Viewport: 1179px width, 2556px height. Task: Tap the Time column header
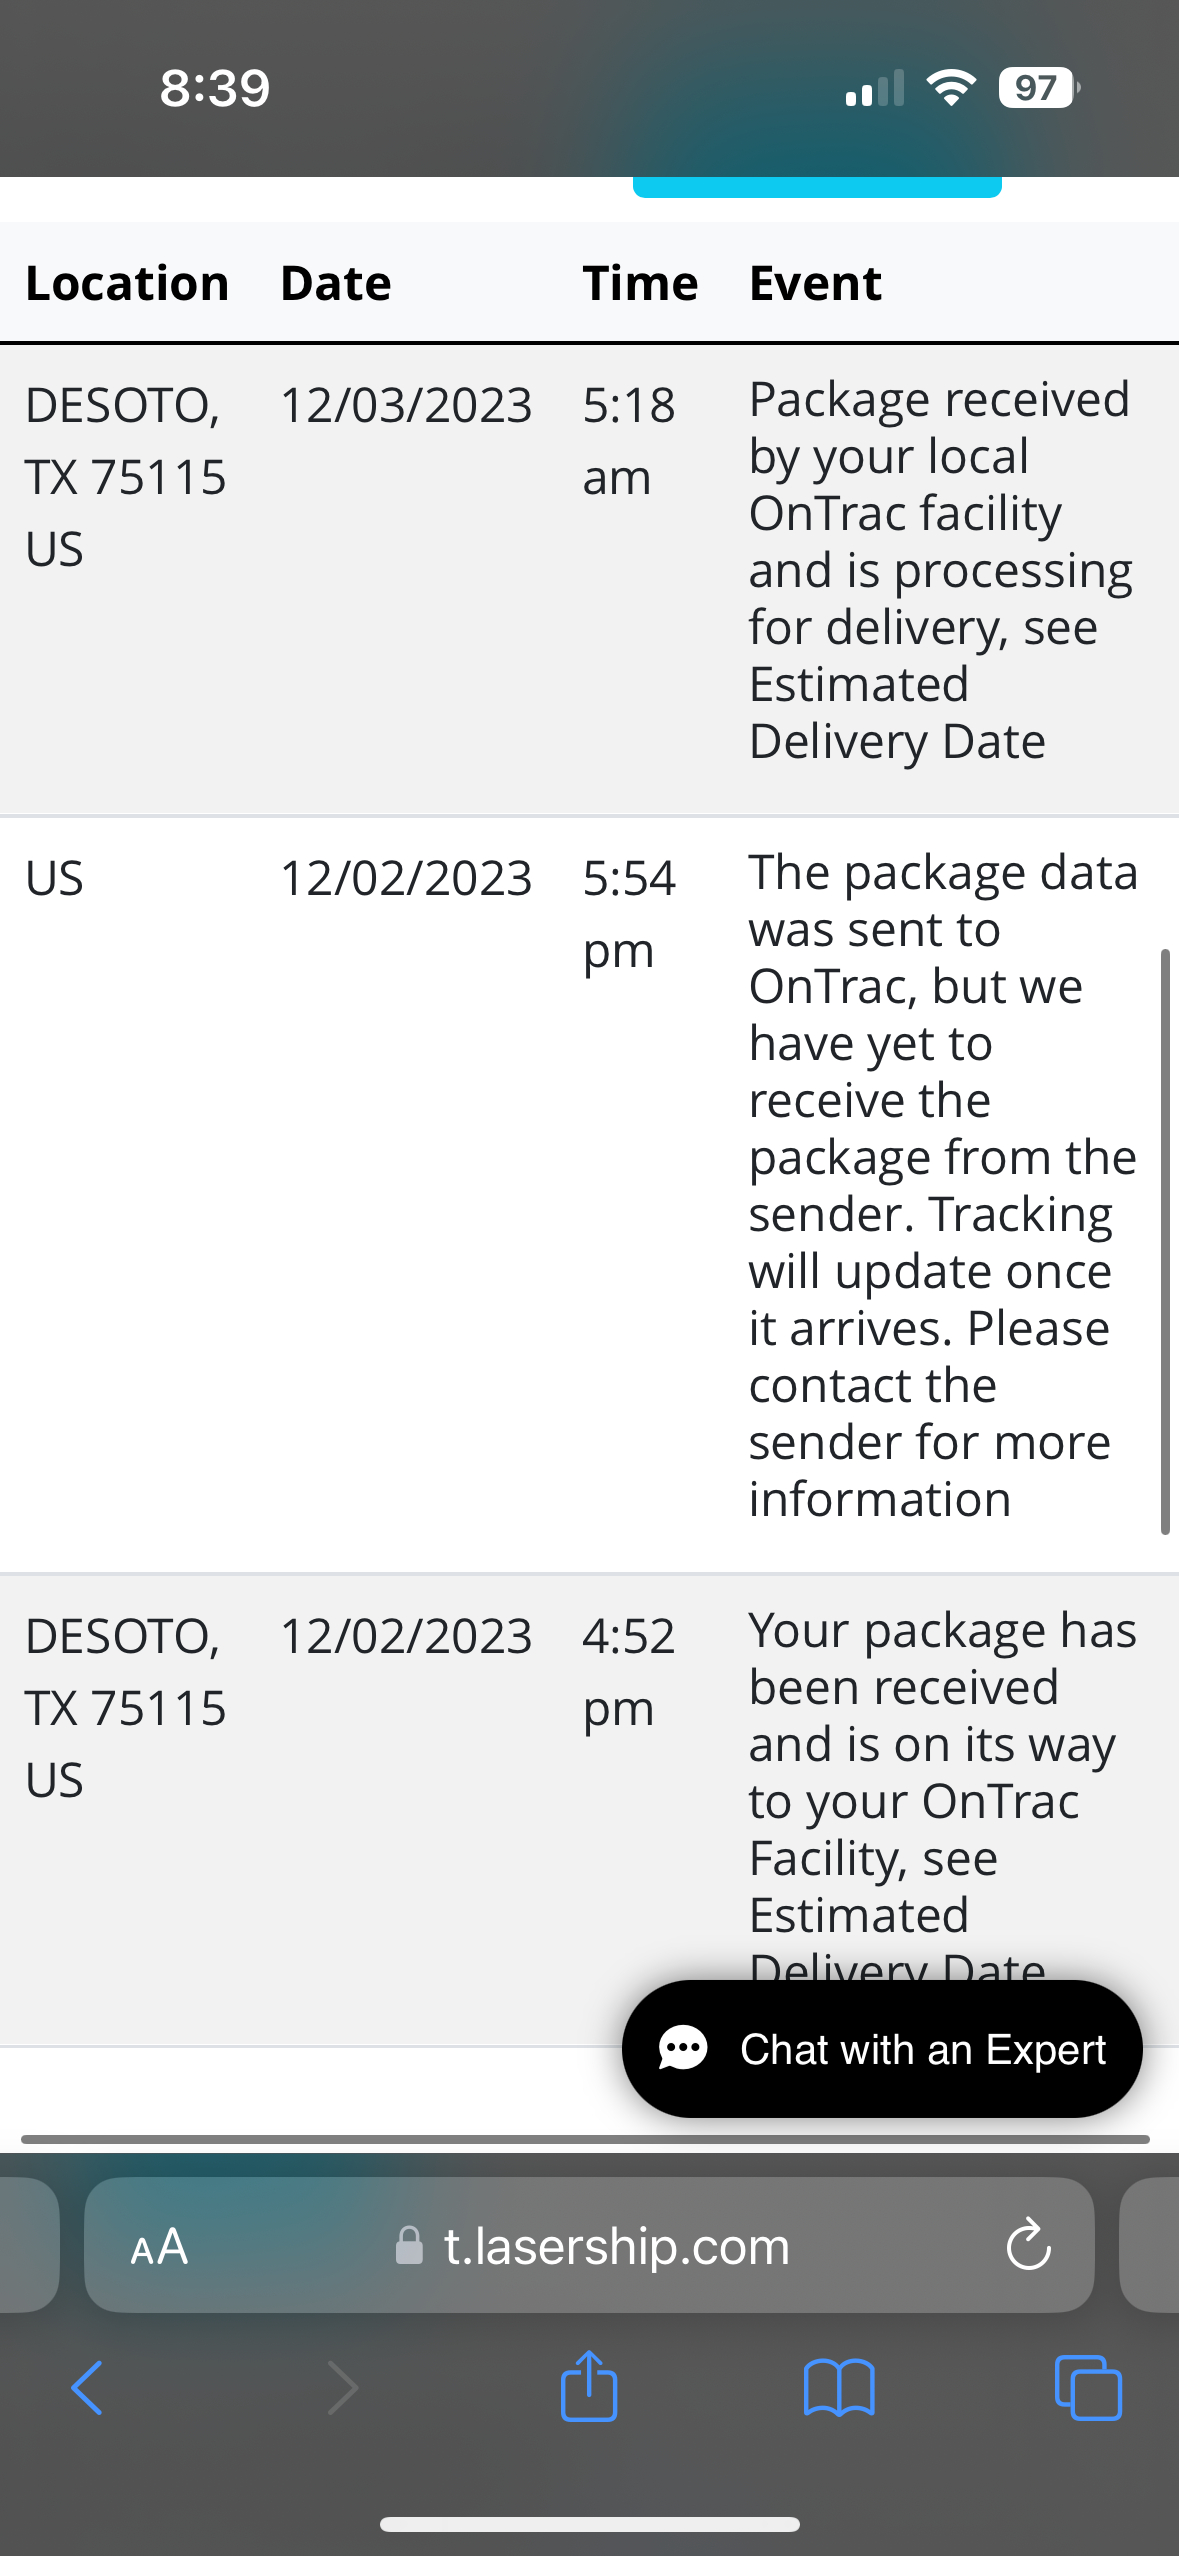(x=640, y=283)
